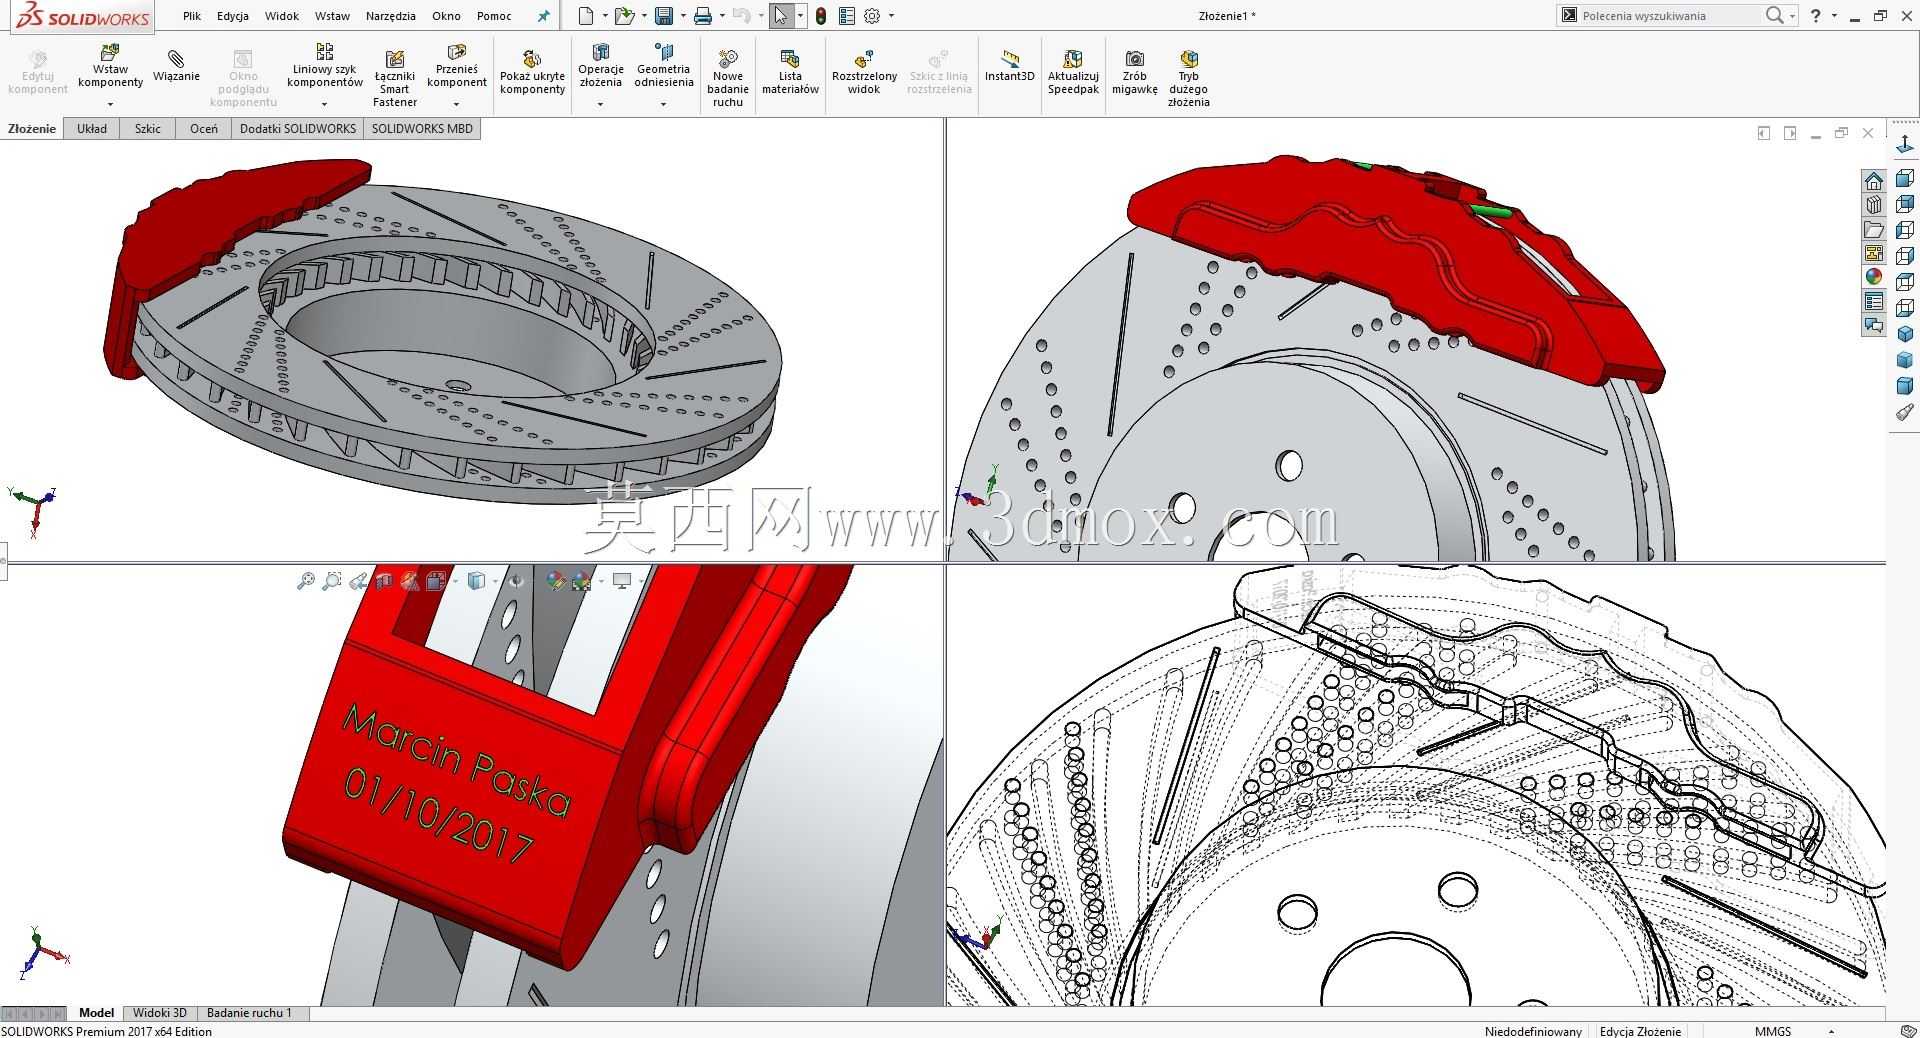Image resolution: width=1920 pixels, height=1038 pixels.
Task: Click the Options gear icon
Action: [x=872, y=16]
